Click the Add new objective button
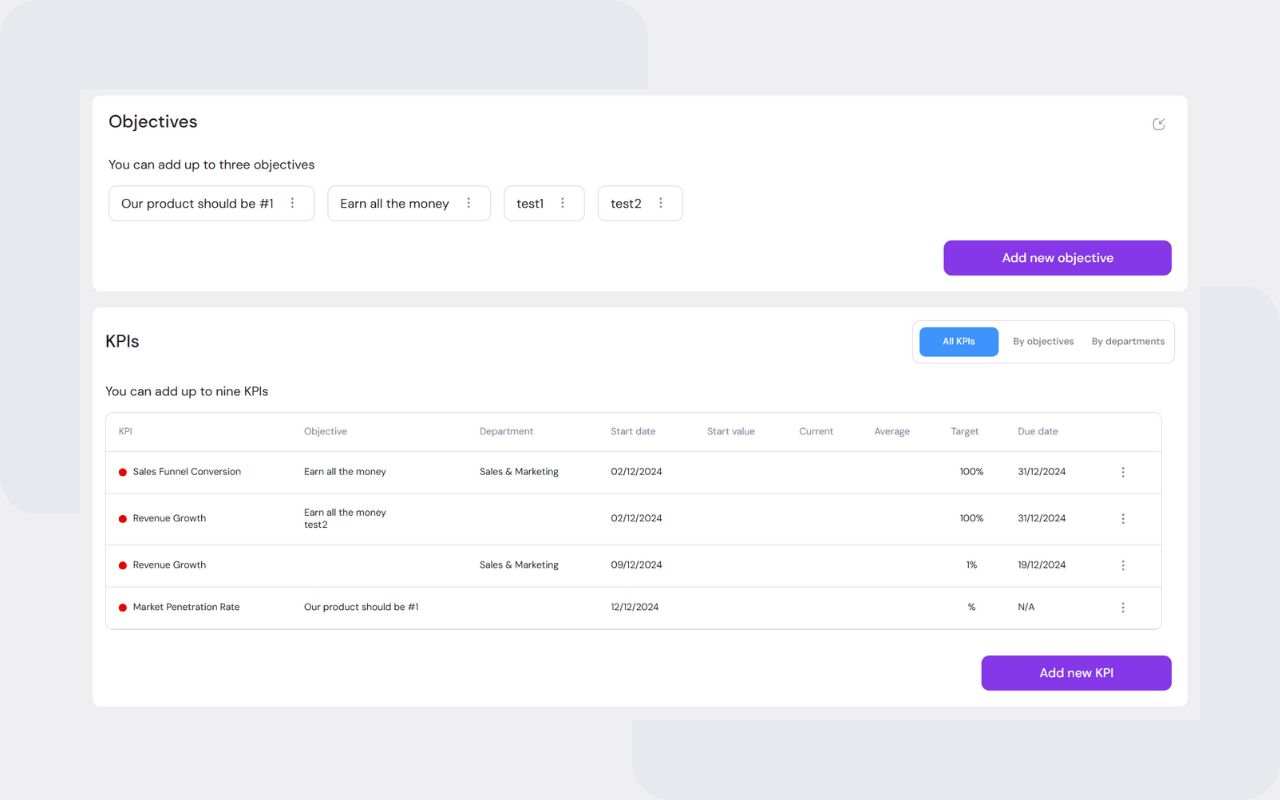This screenshot has width=1280, height=800. [1057, 258]
